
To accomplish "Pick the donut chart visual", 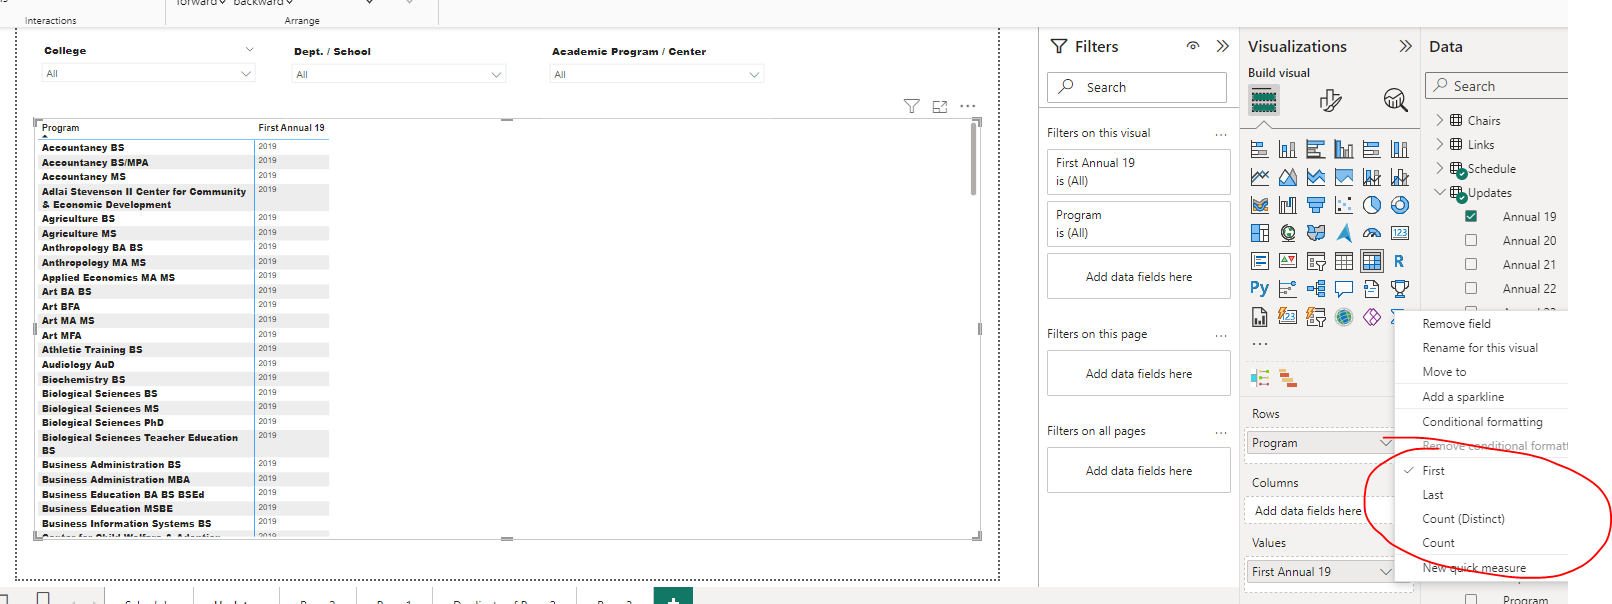I will click(x=1400, y=205).
